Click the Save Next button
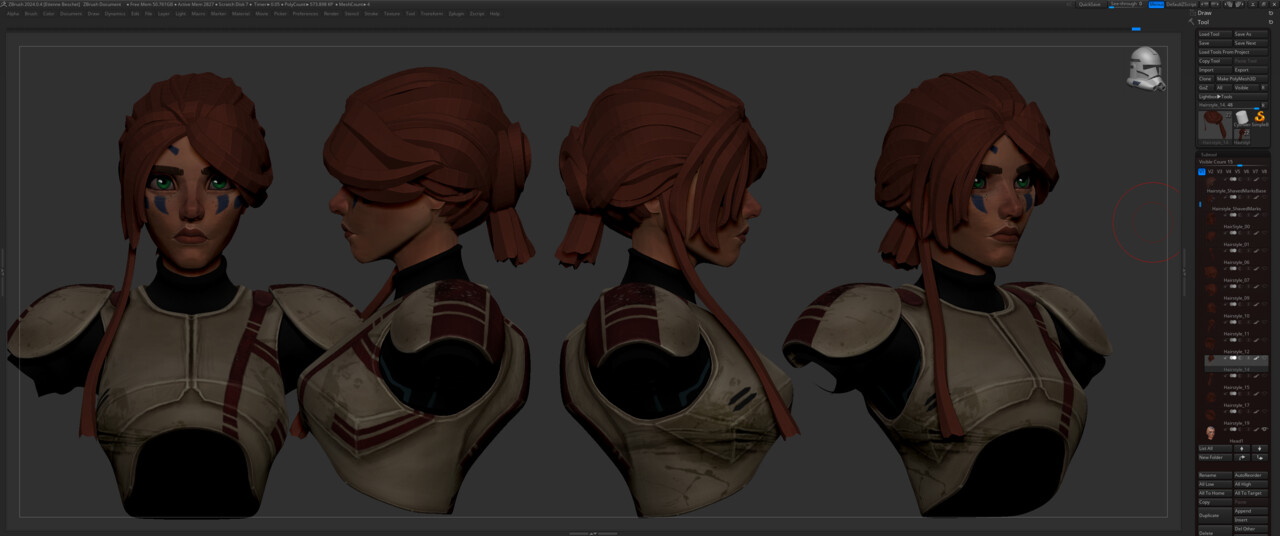Screen dimensions: 1280x536 coord(1251,43)
